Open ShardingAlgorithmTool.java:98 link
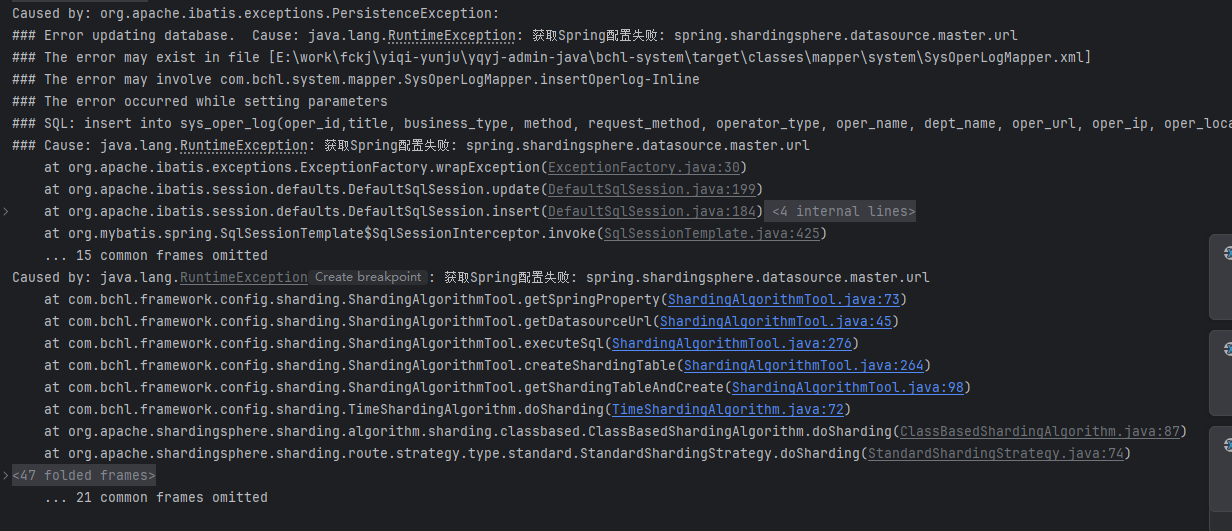This screenshot has width=1232, height=531. (847, 387)
